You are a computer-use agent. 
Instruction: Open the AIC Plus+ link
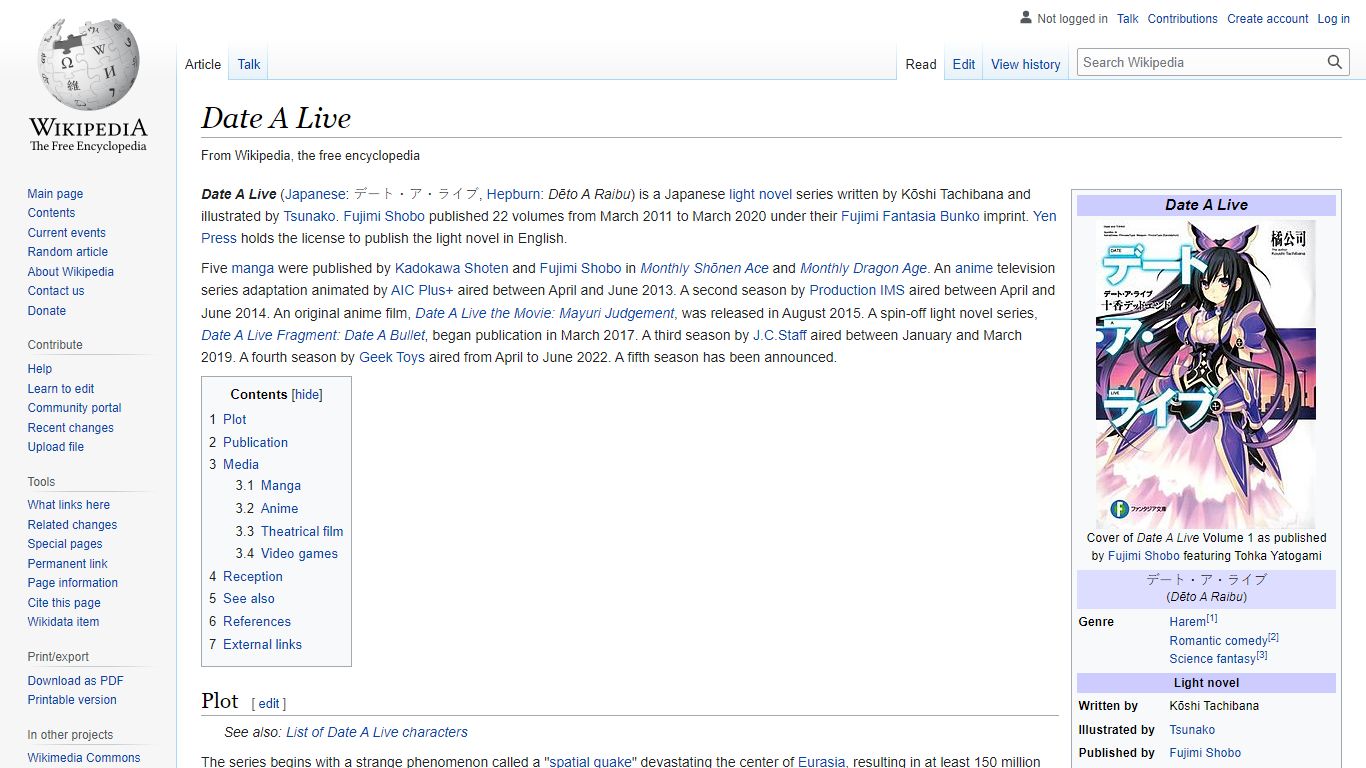point(422,290)
